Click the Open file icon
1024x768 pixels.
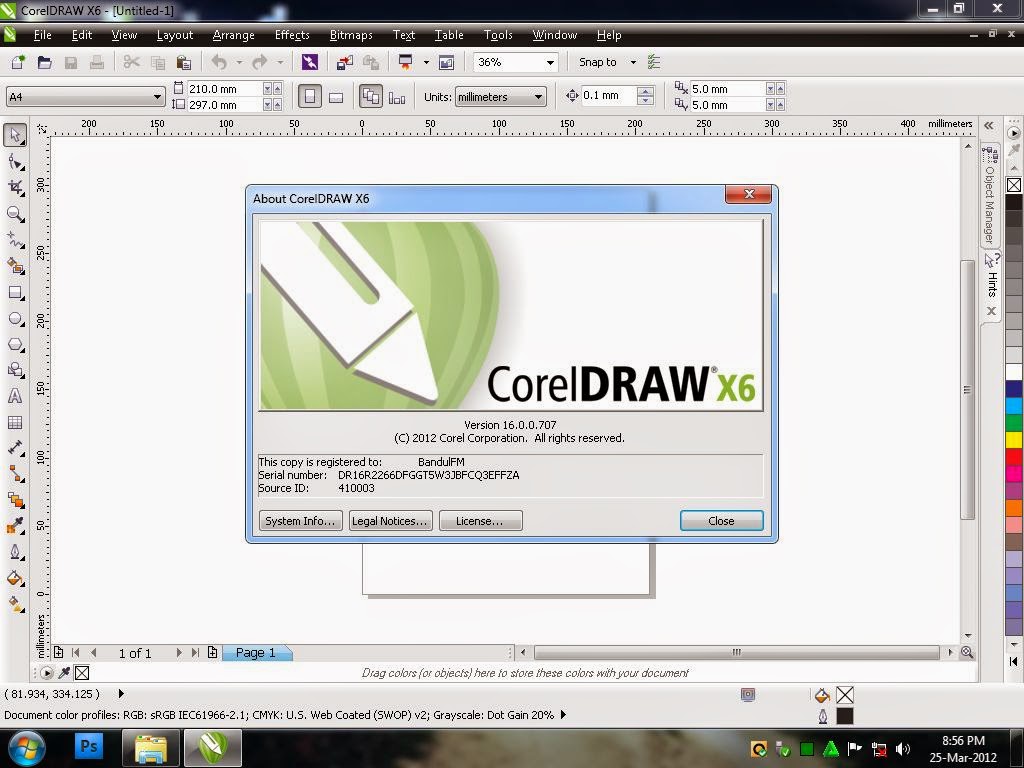[44, 62]
